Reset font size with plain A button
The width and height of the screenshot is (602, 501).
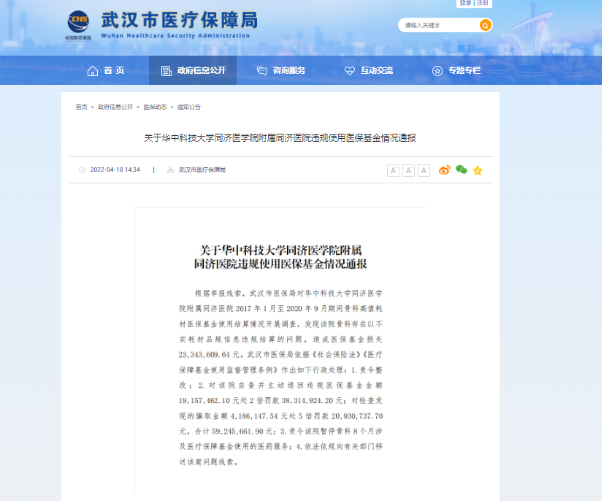423,170
